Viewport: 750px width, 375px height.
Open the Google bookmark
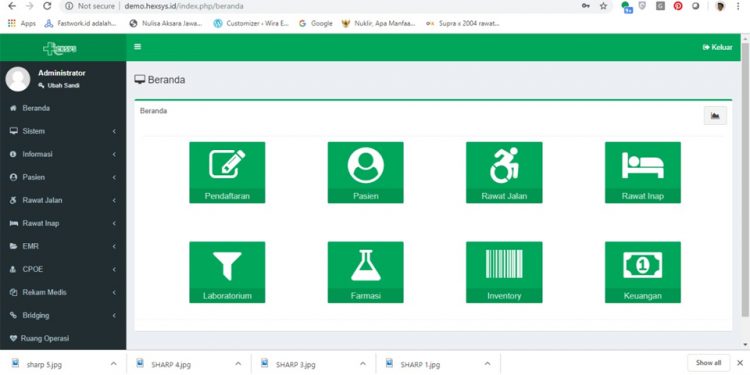coord(315,23)
